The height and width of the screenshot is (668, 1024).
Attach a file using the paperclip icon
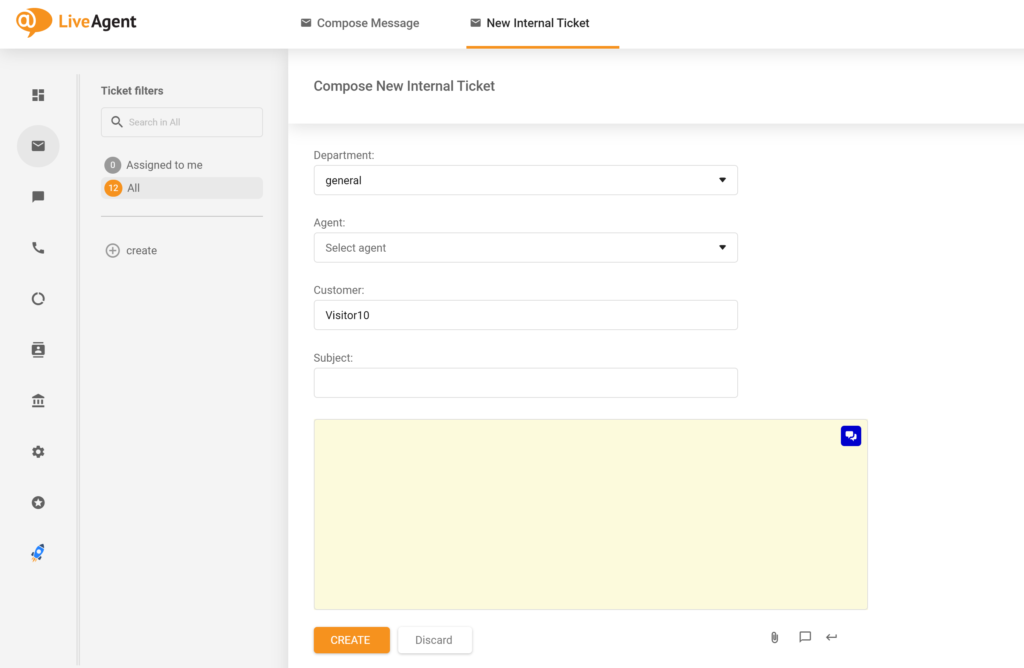pos(774,637)
